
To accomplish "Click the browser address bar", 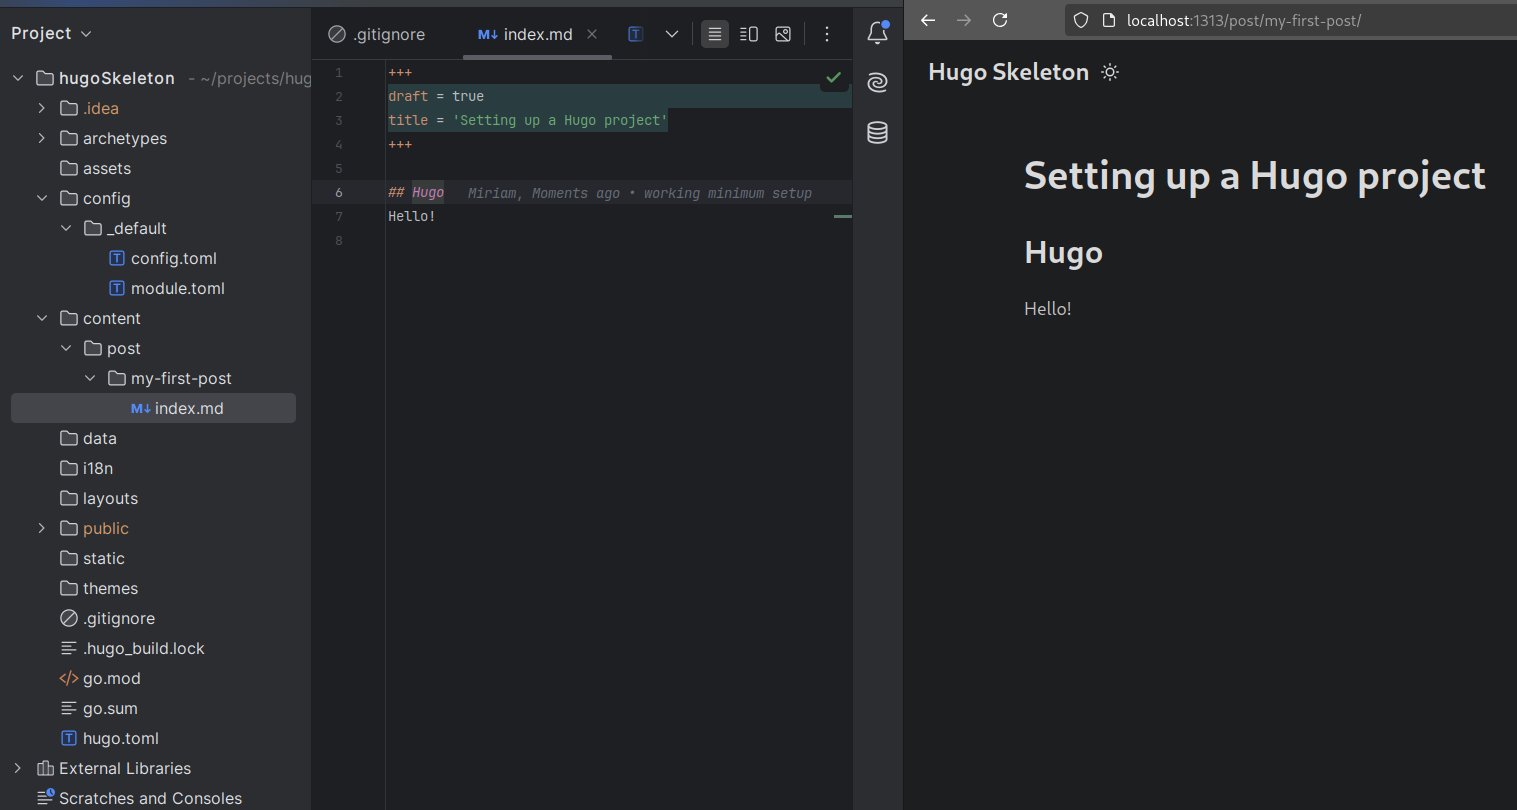I will coord(1250,20).
